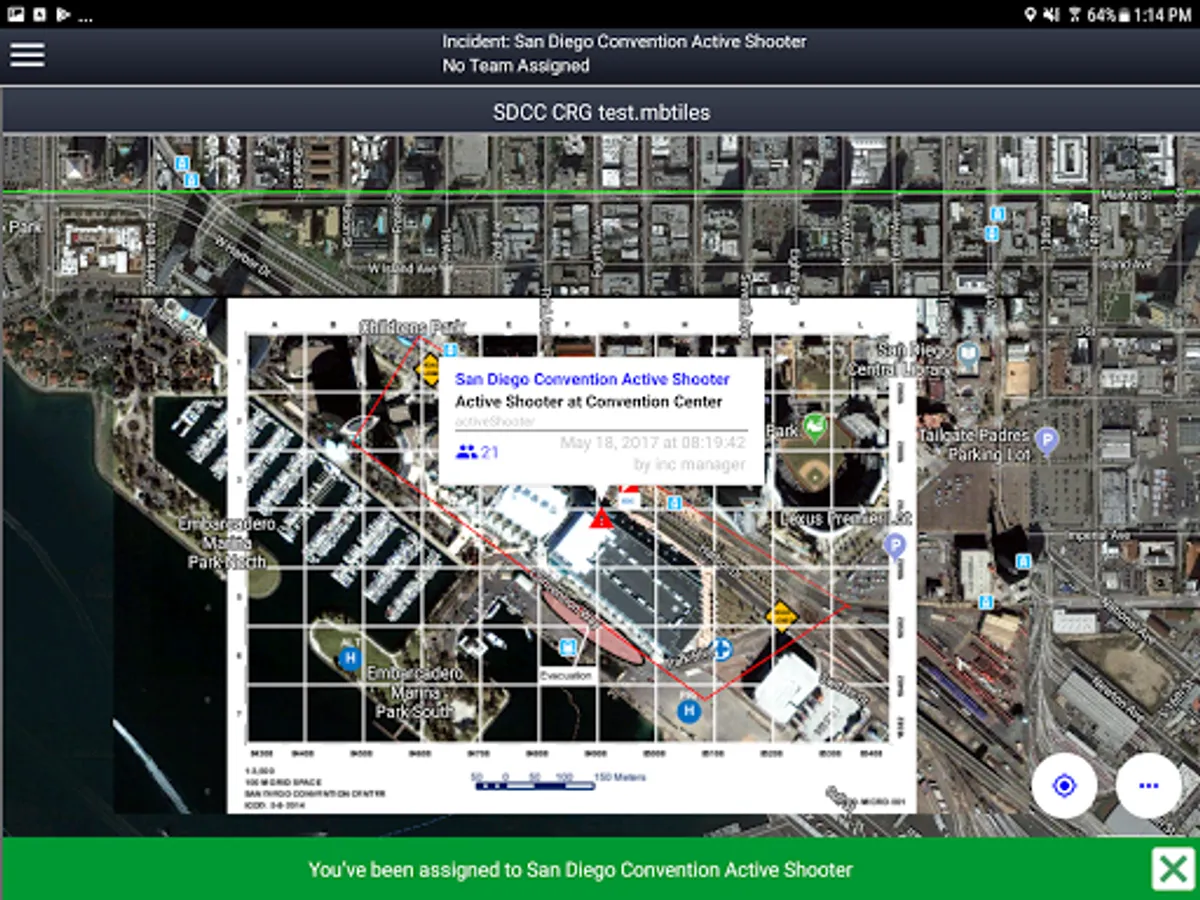1200x900 pixels.
Task: Tap the SDCC CRG test.mbtiles layer header
Action: click(600, 112)
